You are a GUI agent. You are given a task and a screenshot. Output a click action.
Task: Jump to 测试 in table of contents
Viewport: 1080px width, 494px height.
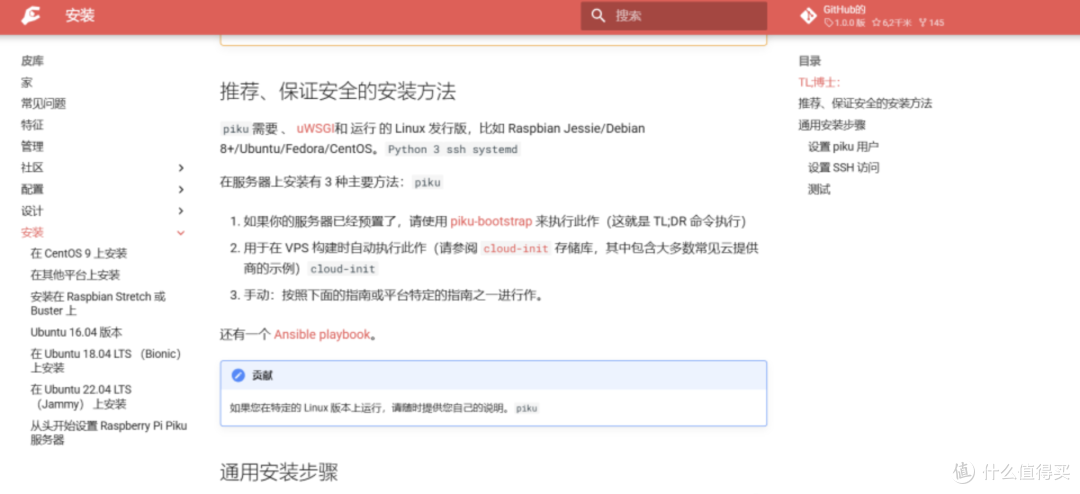point(819,189)
